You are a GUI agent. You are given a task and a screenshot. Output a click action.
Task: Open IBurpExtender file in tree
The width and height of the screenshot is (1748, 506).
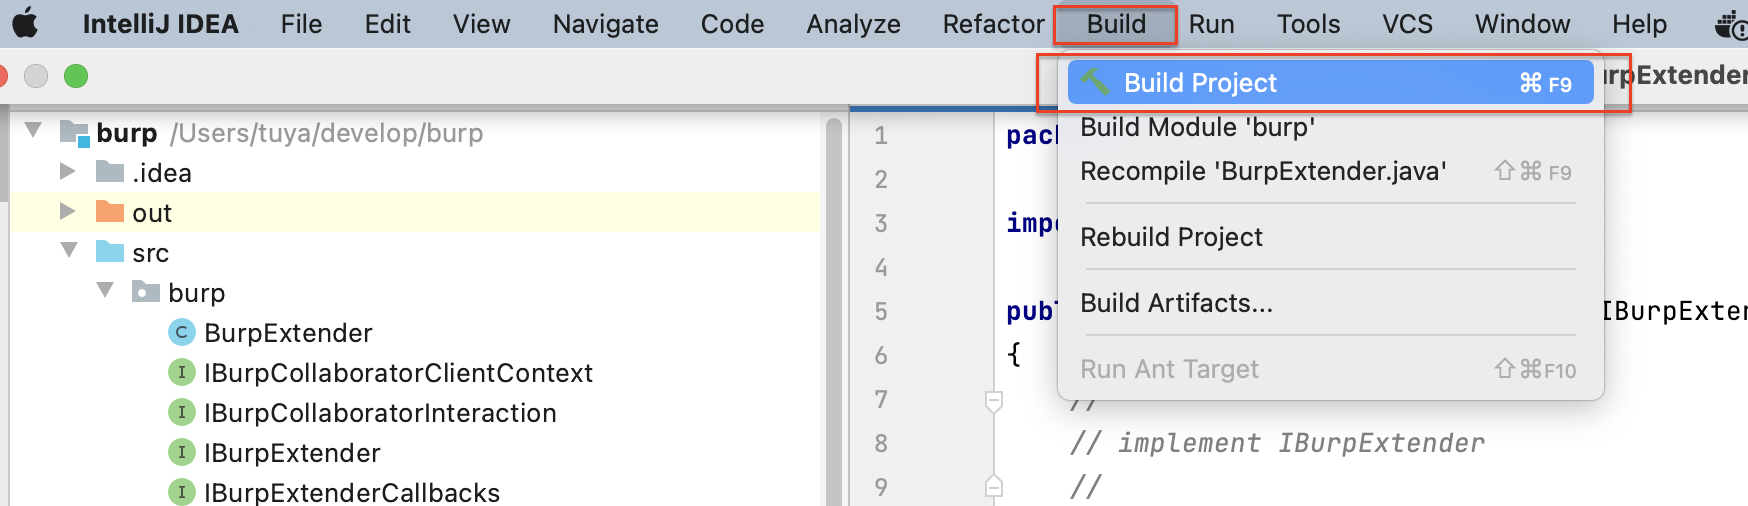292,453
